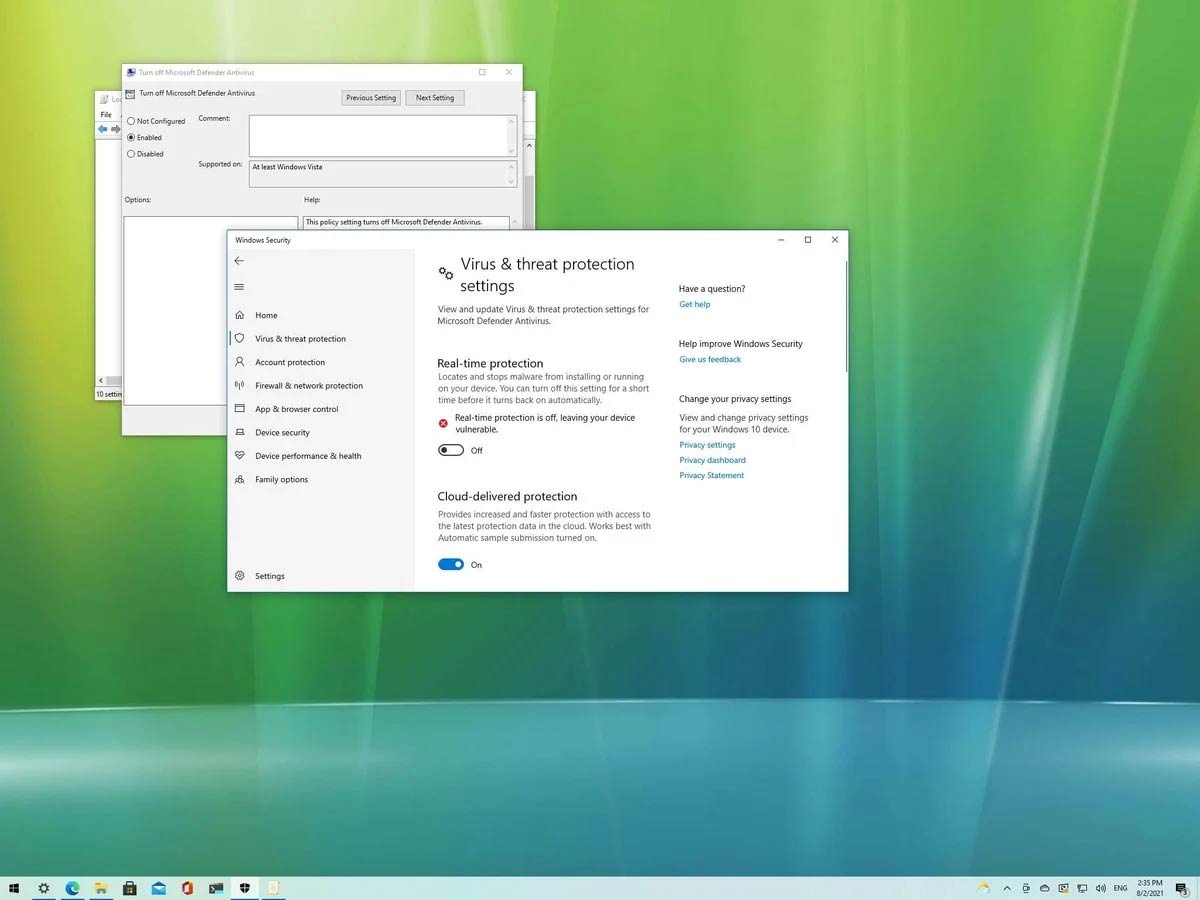Click the red error icon by the real-time protection warning
The image size is (1200, 900).
[x=443, y=423]
